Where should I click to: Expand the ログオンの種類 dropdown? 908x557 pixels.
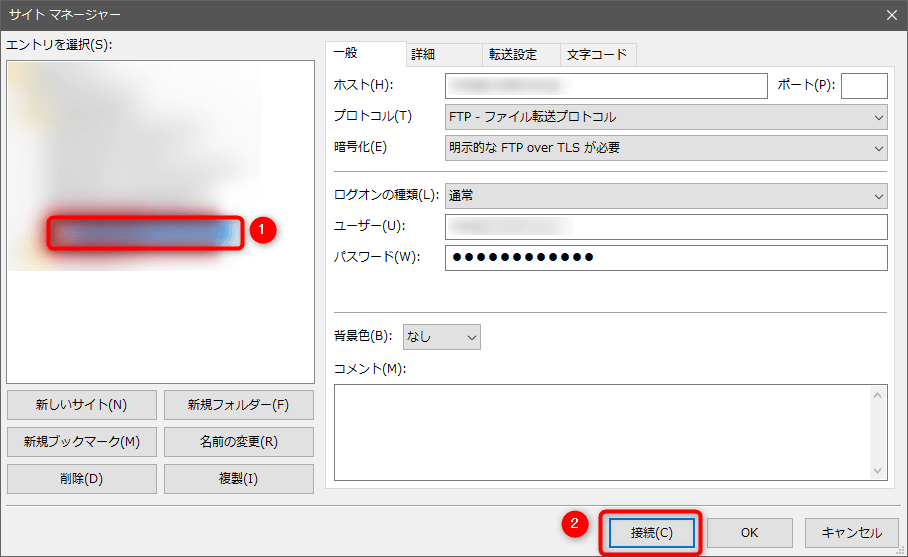tap(666, 196)
